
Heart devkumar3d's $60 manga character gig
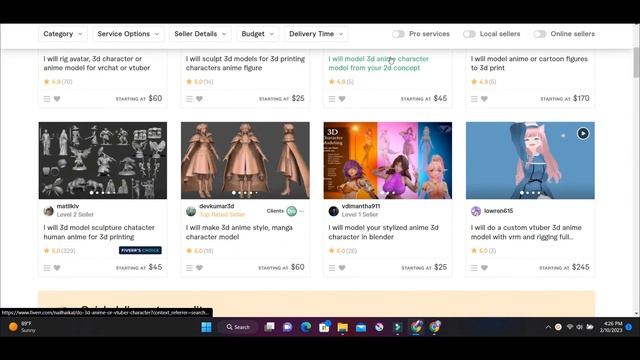[x=199, y=268]
